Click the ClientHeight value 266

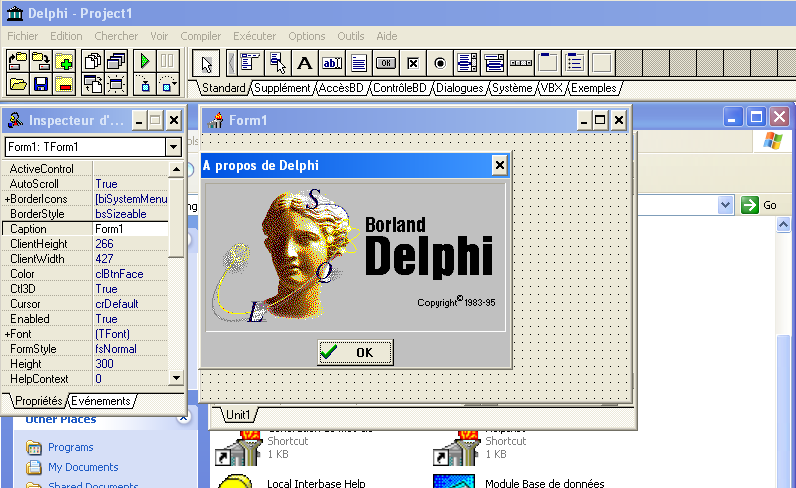pyautogui.click(x=105, y=244)
